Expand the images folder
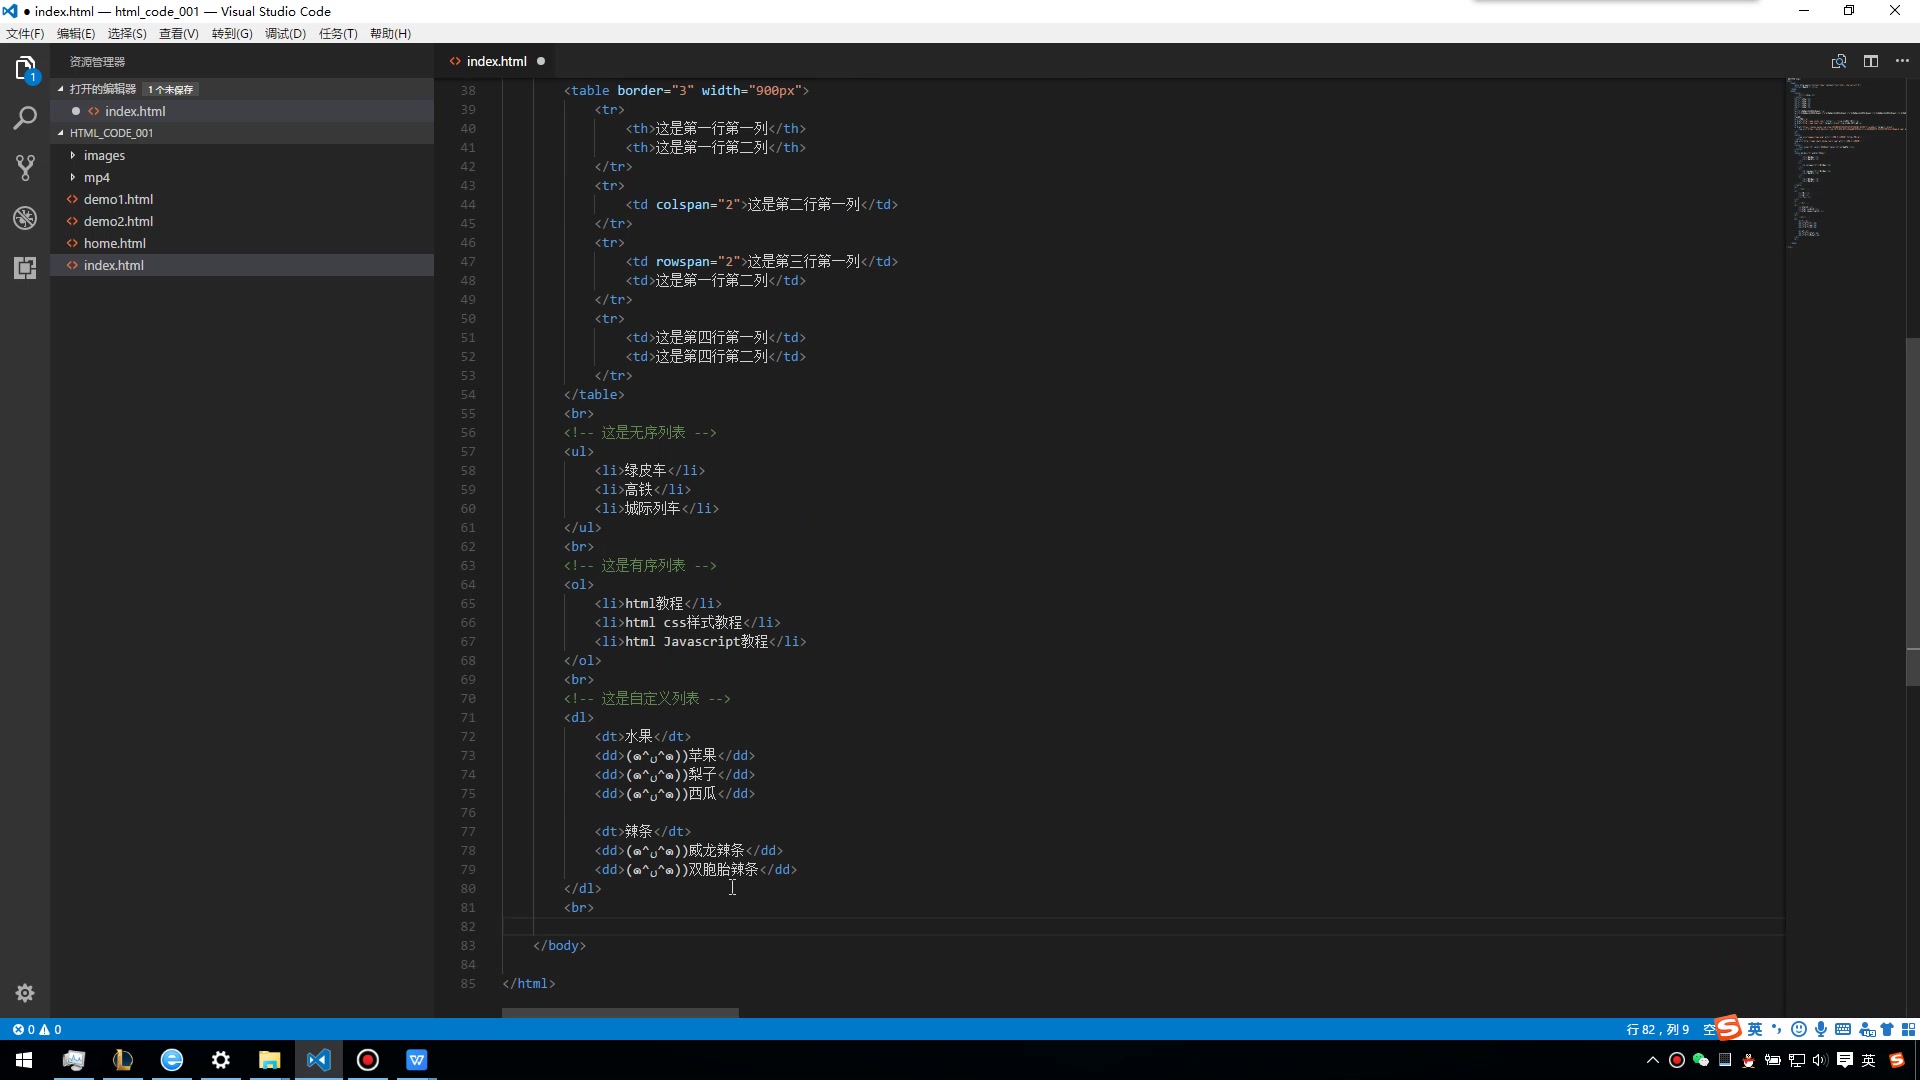 coord(104,155)
